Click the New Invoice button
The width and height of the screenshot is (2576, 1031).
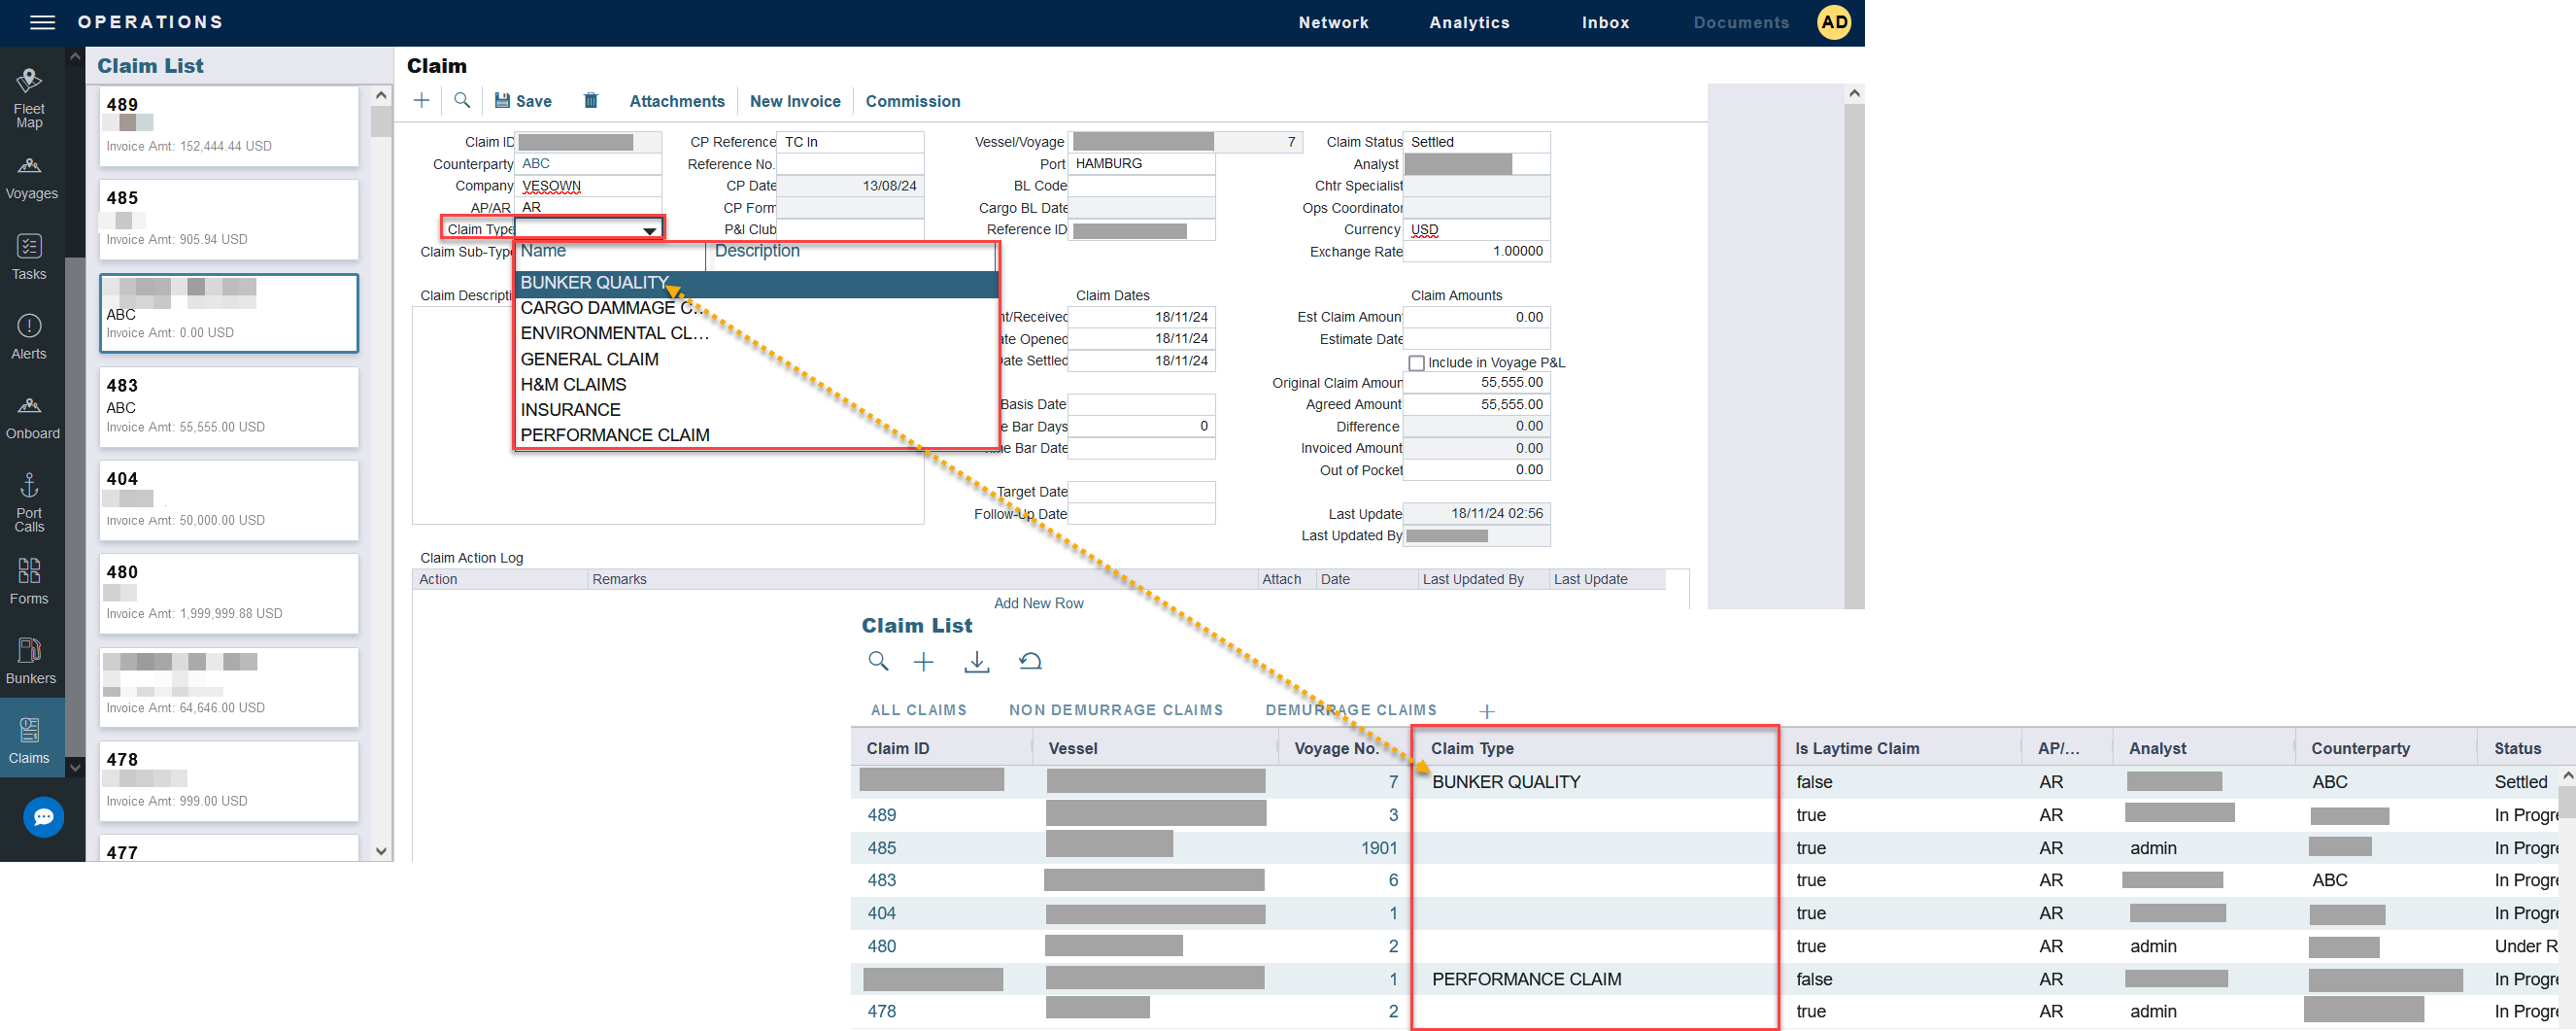tap(794, 101)
